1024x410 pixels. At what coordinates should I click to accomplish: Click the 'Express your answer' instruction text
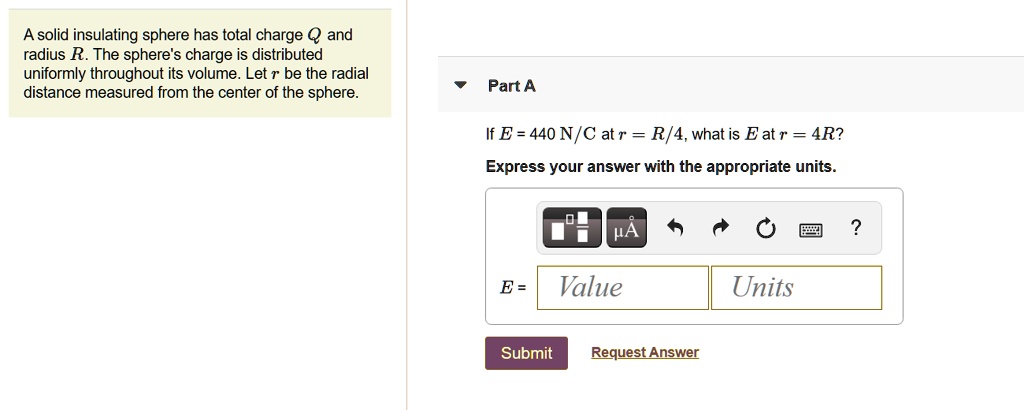click(661, 167)
